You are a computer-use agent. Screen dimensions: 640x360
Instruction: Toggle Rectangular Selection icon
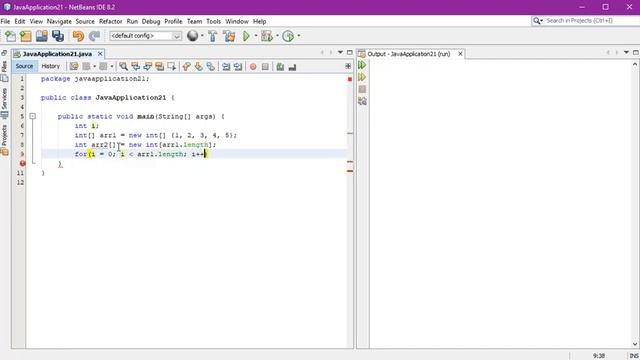coord(172,67)
